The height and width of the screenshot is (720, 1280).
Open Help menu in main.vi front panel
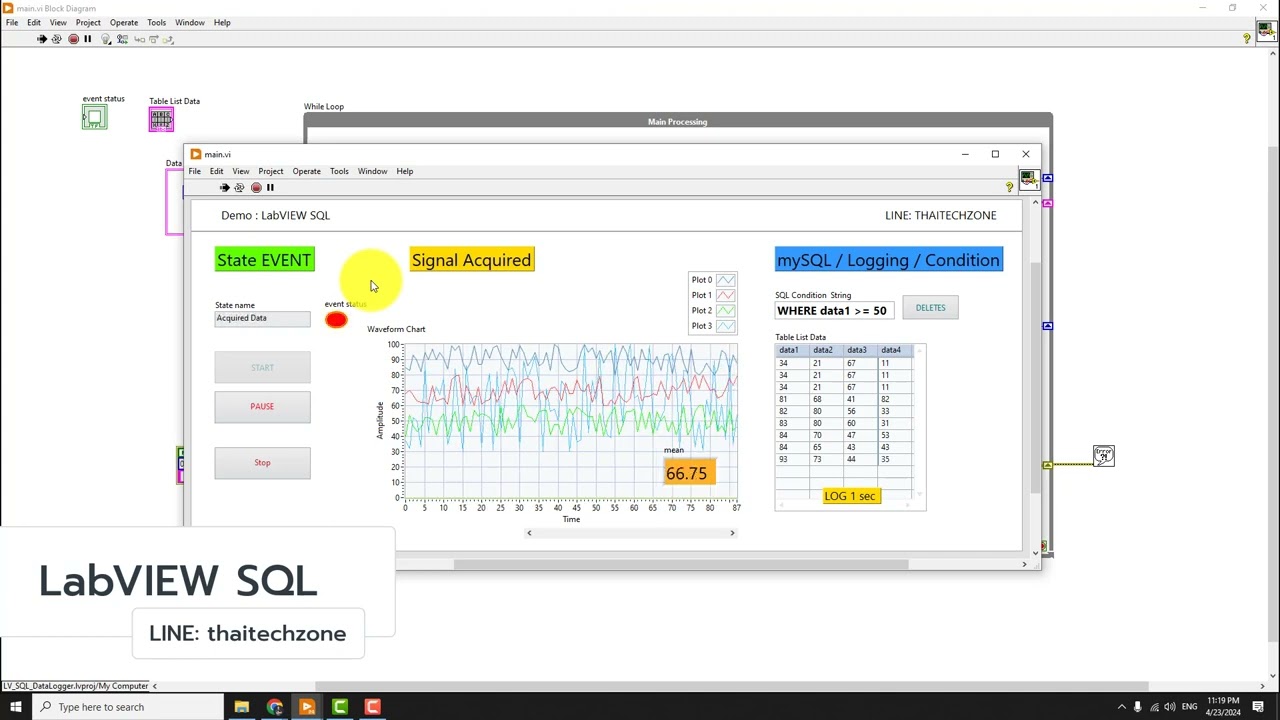(x=405, y=171)
